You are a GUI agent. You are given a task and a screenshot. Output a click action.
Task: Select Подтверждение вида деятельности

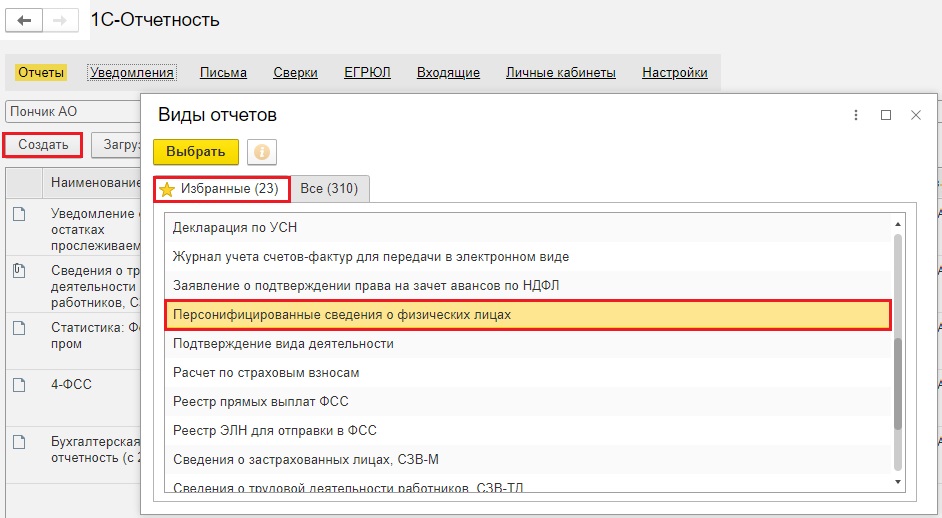(528, 344)
